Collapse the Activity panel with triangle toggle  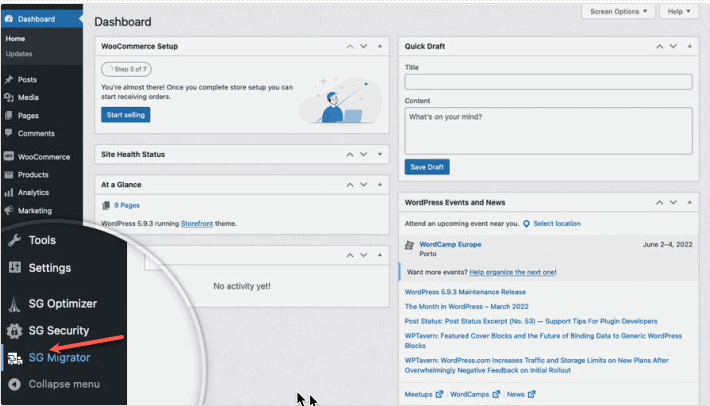click(380, 255)
